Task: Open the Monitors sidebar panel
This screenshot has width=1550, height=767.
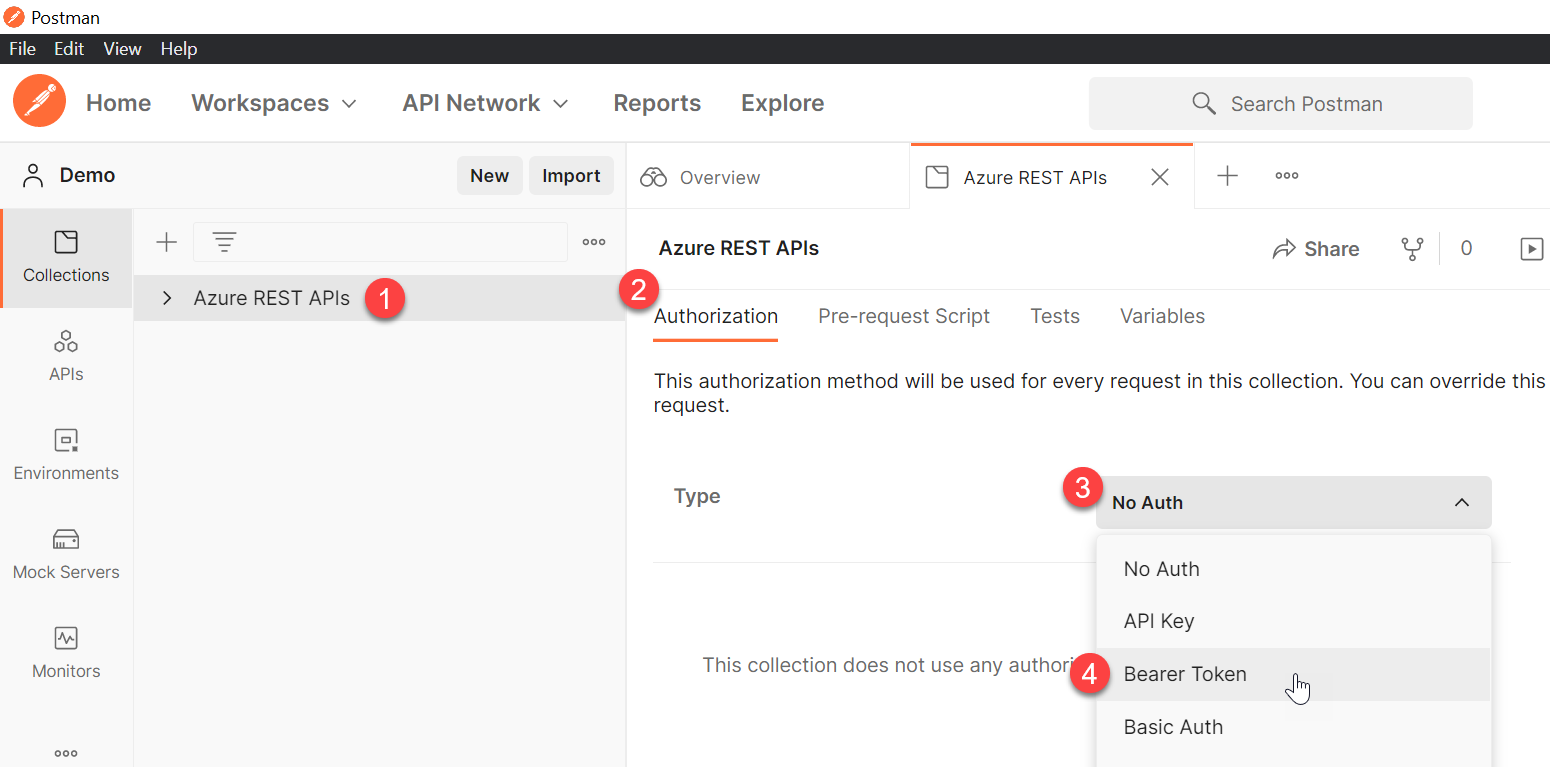Action: [66, 653]
